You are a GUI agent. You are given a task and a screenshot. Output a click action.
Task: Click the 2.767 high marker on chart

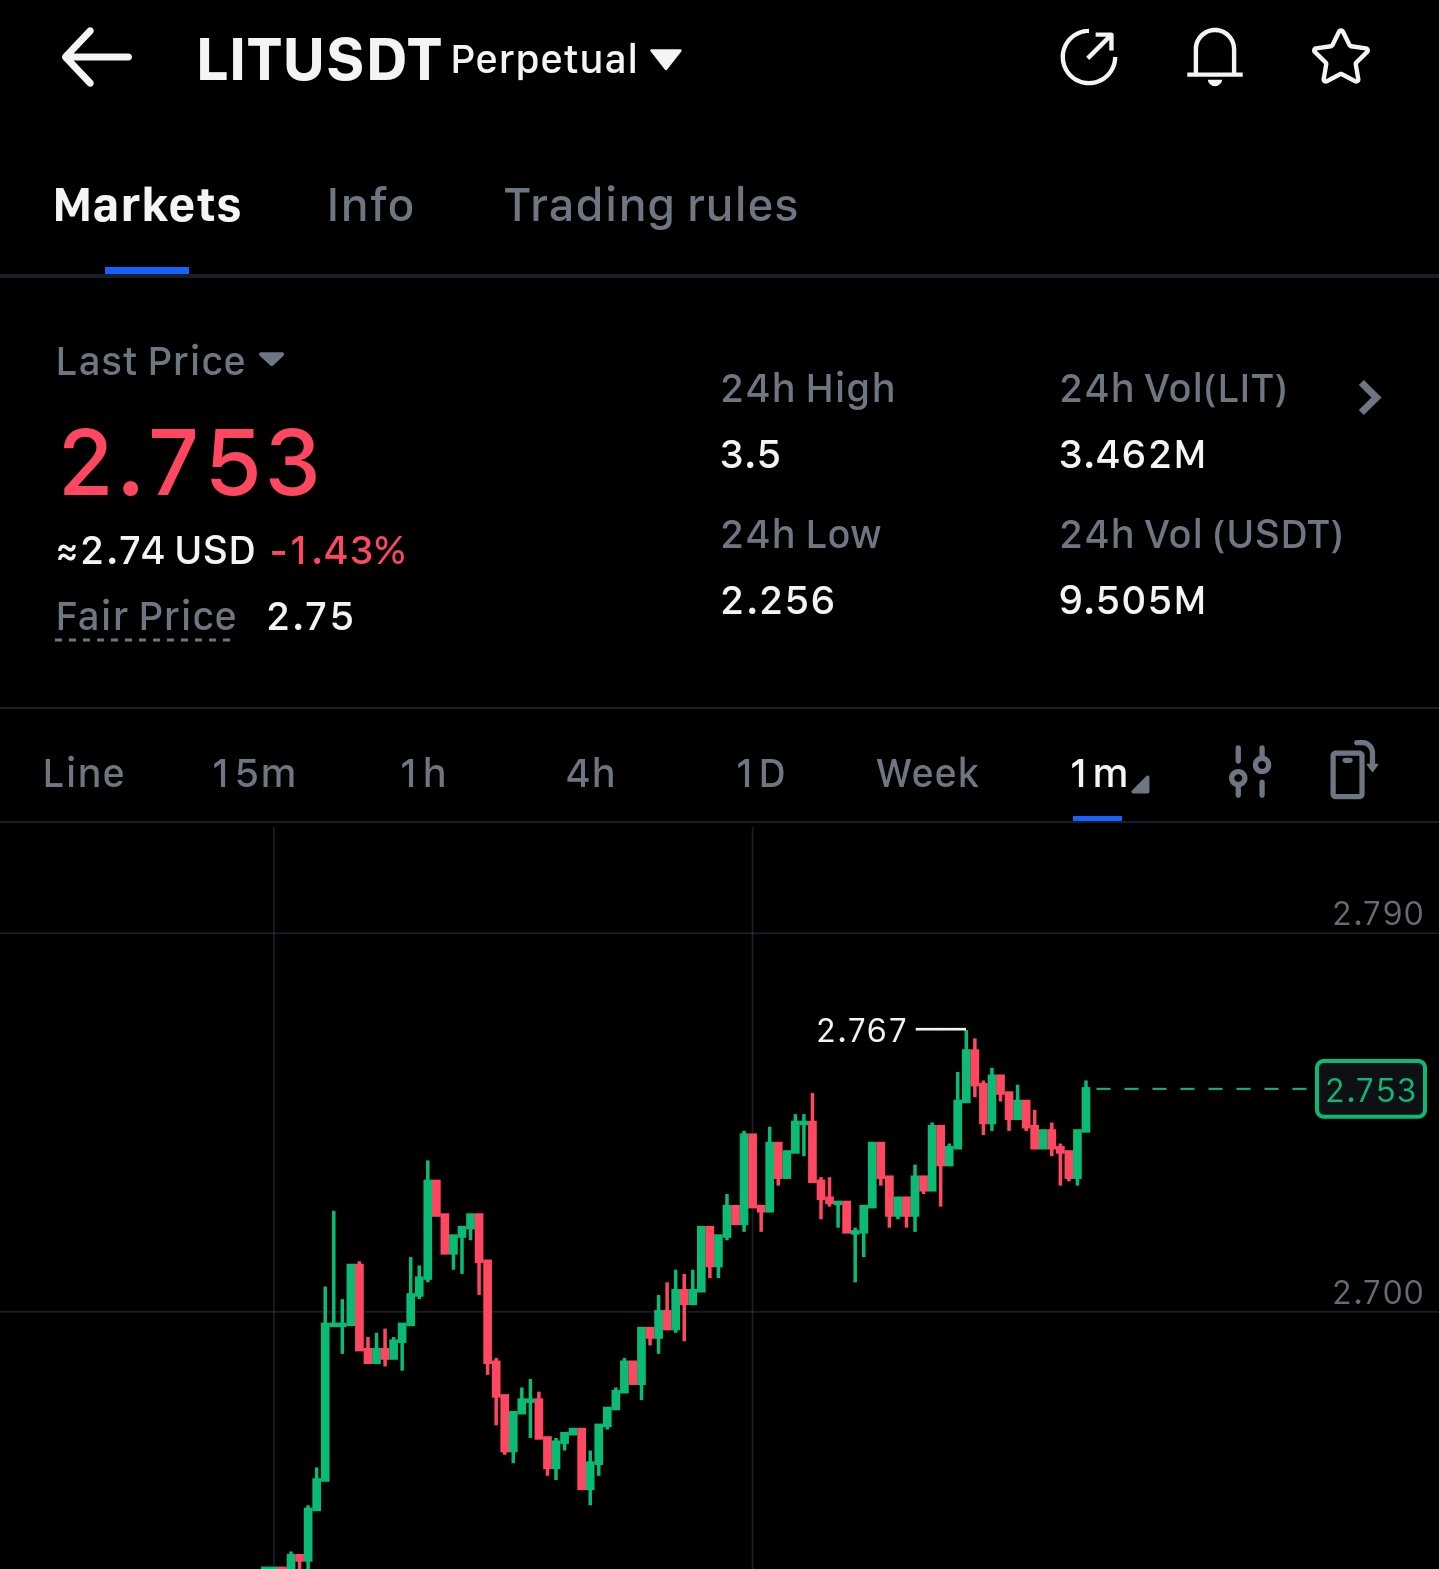(x=861, y=1030)
